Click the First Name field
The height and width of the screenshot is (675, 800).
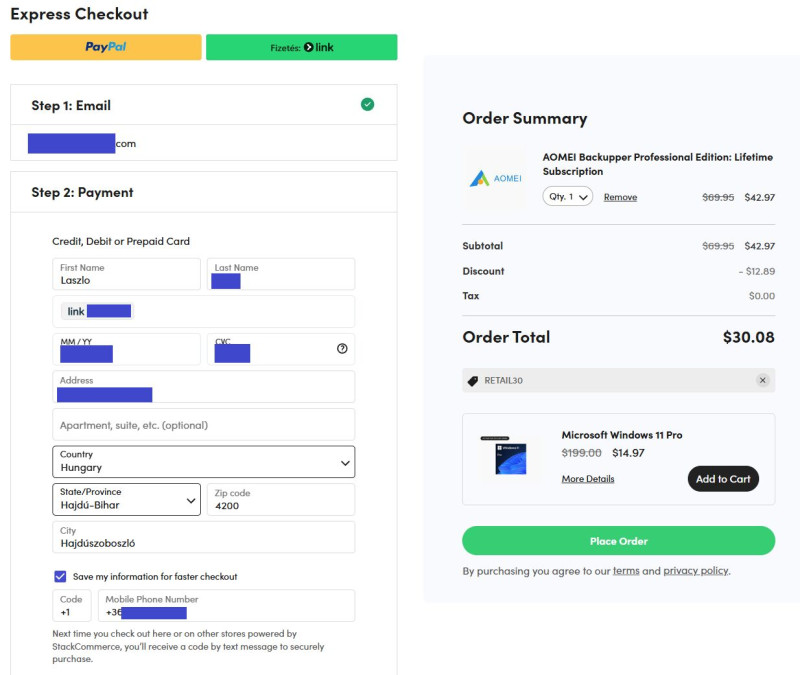pyautogui.click(x=127, y=274)
